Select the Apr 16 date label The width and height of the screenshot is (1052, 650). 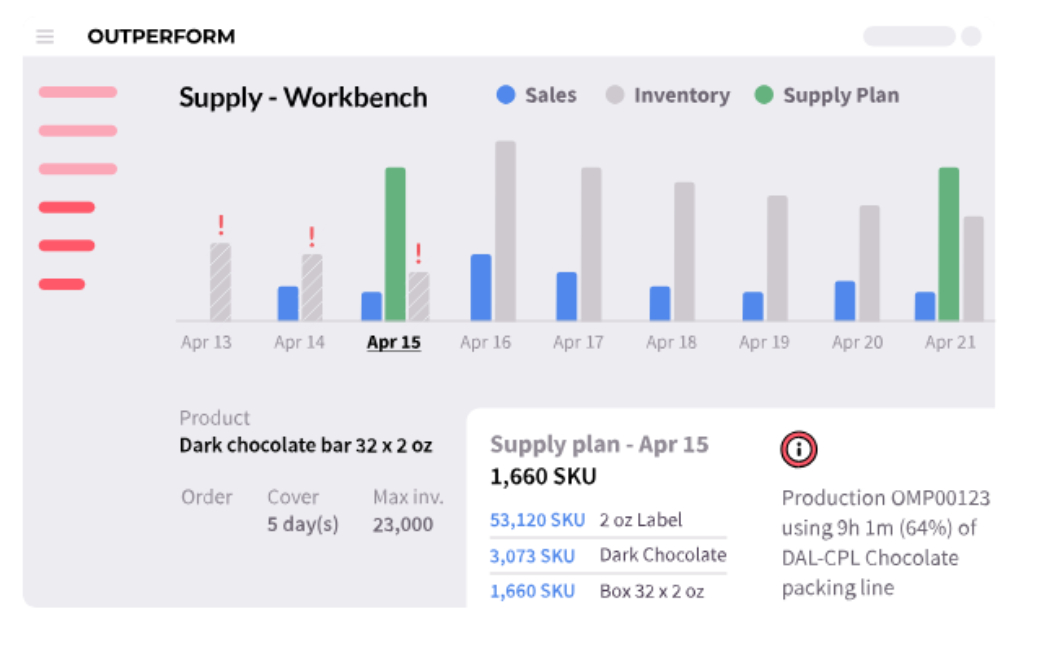pyautogui.click(x=485, y=342)
